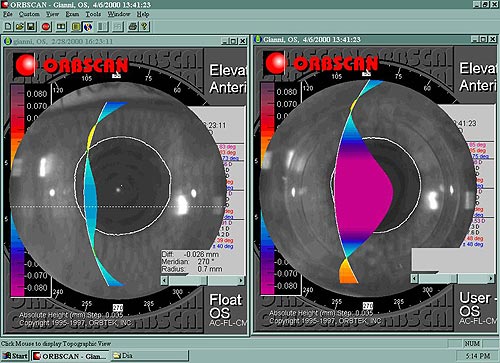Click right arrow of right panel scrollbar
This screenshot has height=363, width=500.
pyautogui.click(x=491, y=278)
